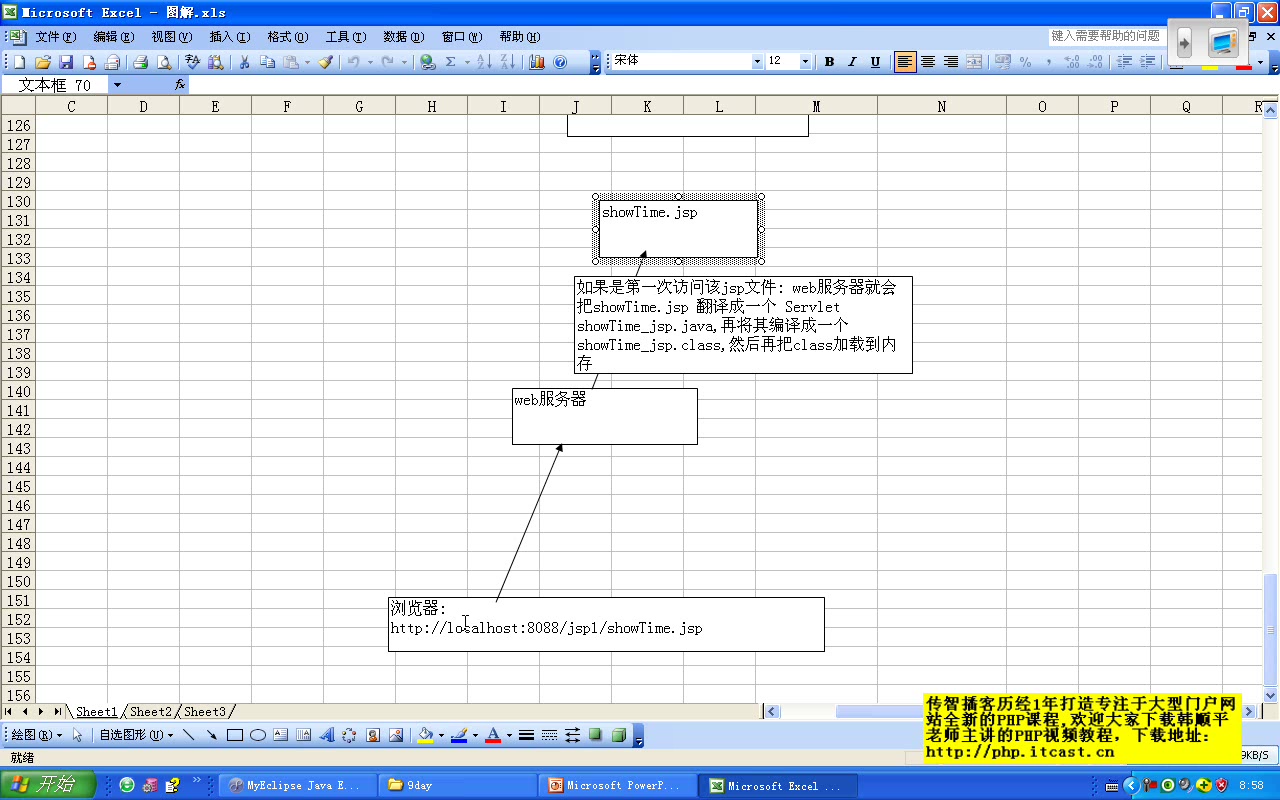1280x800 pixels.
Task: Click the Copy icon in toolbar
Action: click(267, 62)
